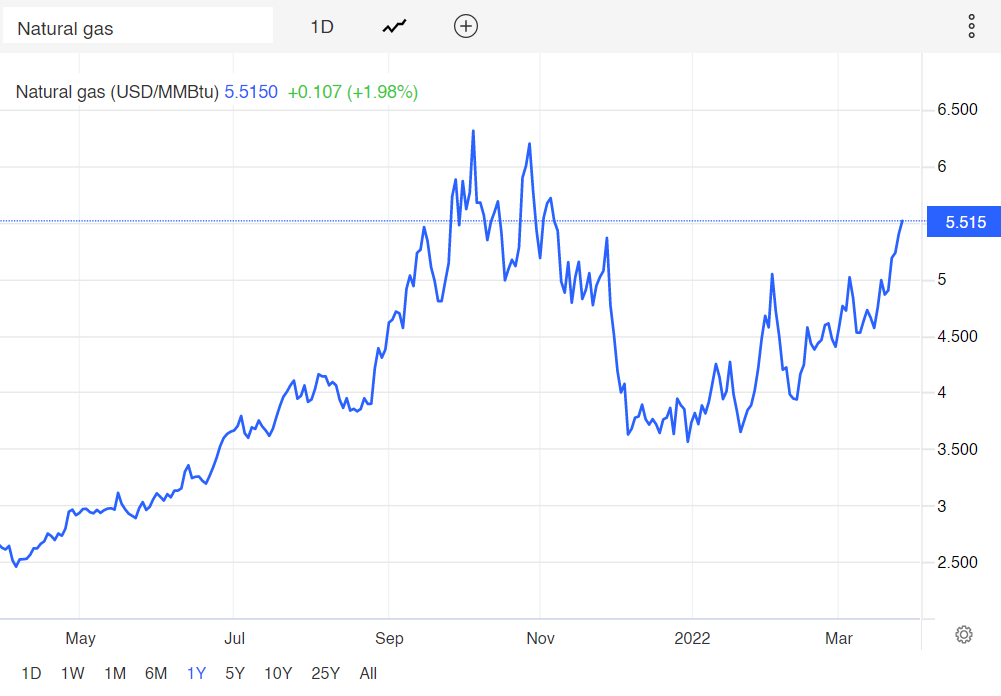Viewport: 1001px width, 696px height.
Task: Select the 1W time range
Action: pos(72,673)
